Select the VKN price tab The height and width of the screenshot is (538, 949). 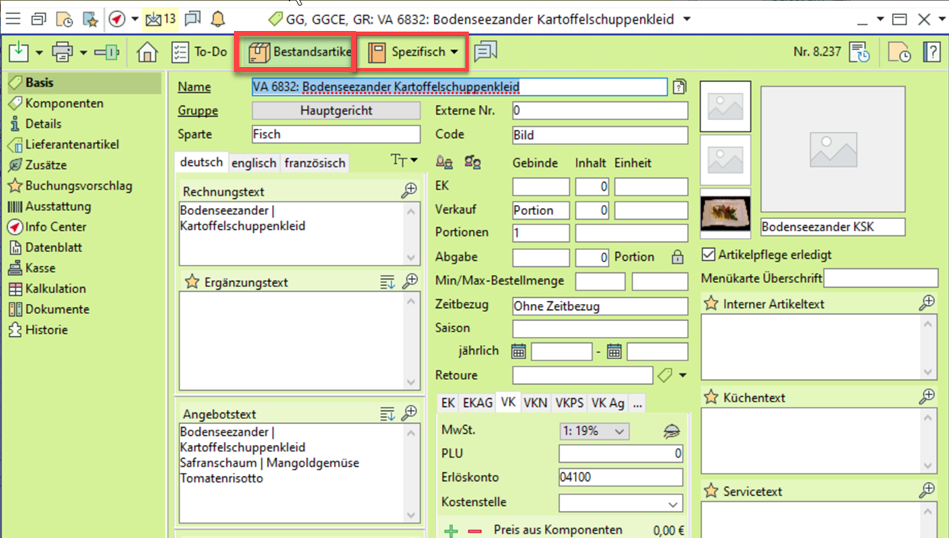pos(535,402)
